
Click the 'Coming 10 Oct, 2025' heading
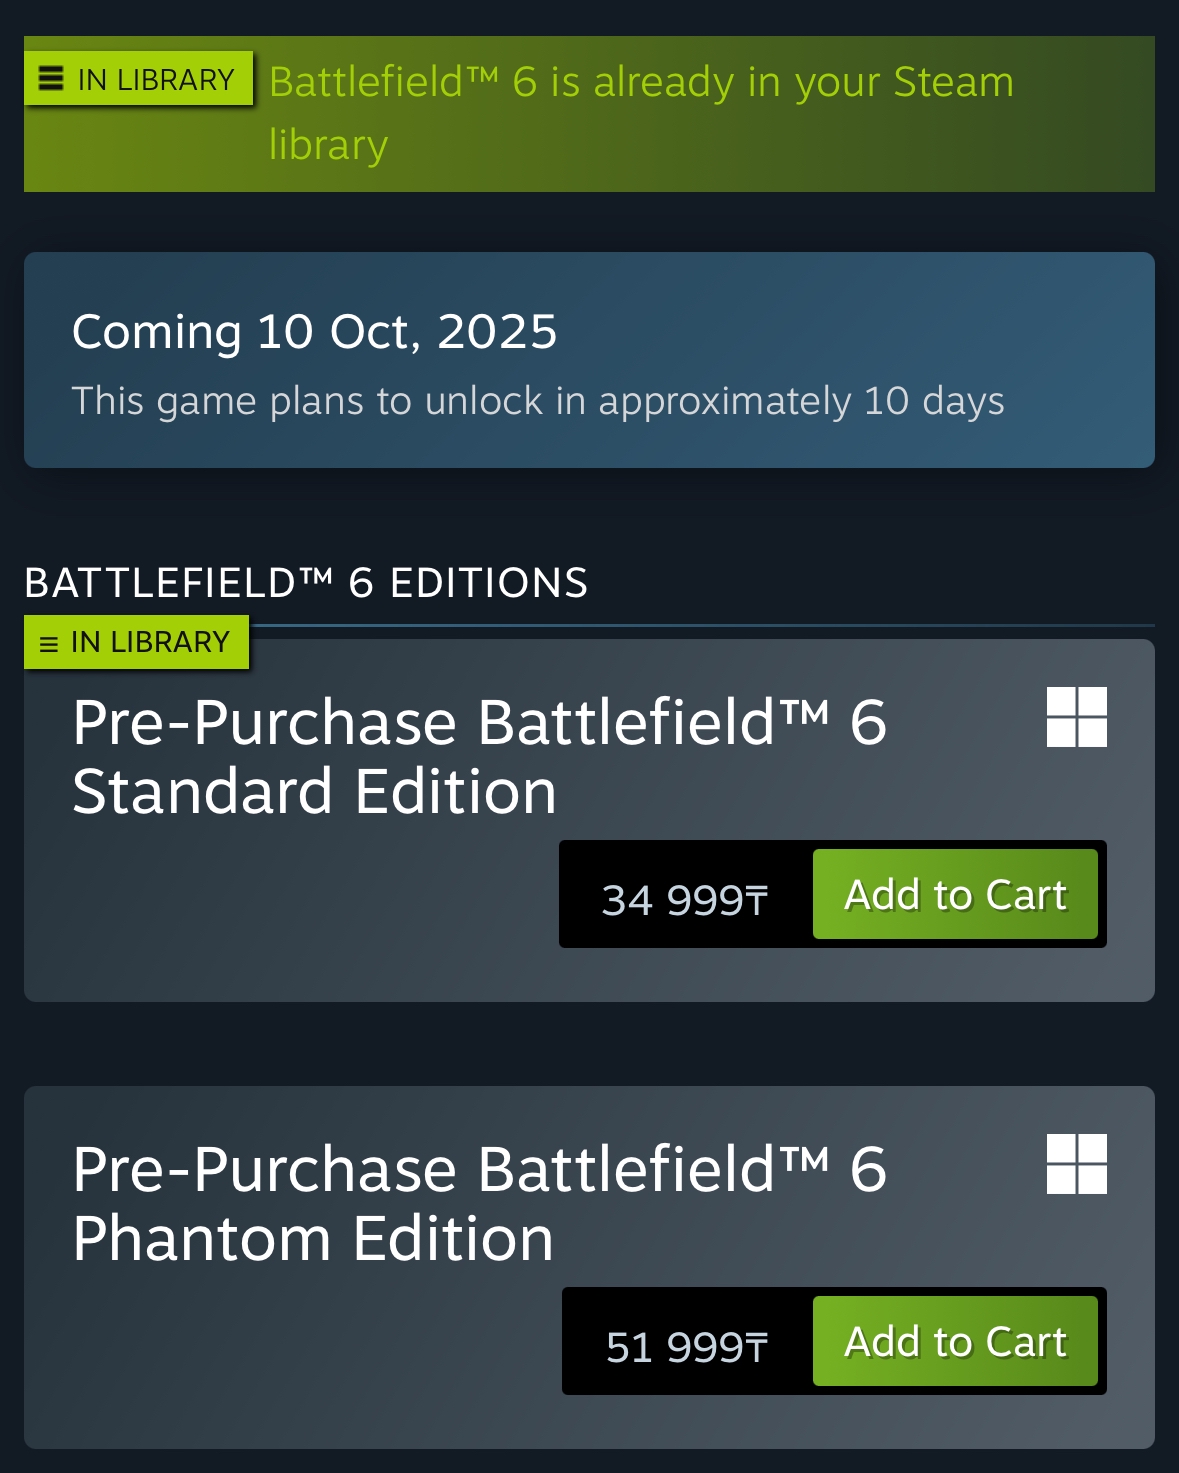coord(314,332)
